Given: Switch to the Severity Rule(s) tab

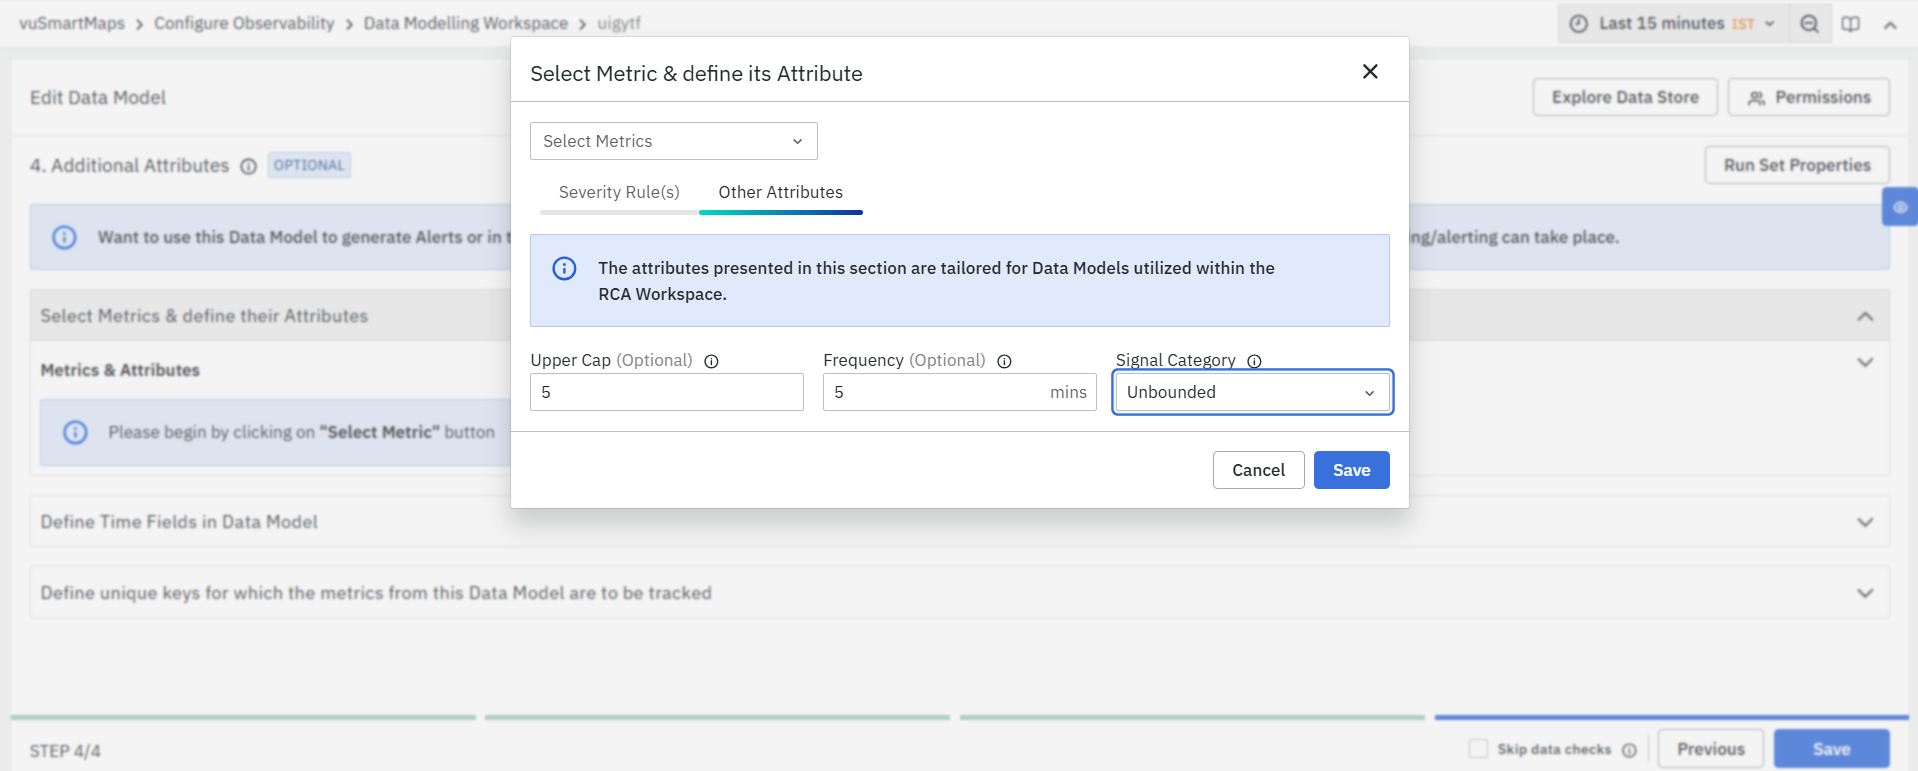Looking at the screenshot, I should pos(619,192).
